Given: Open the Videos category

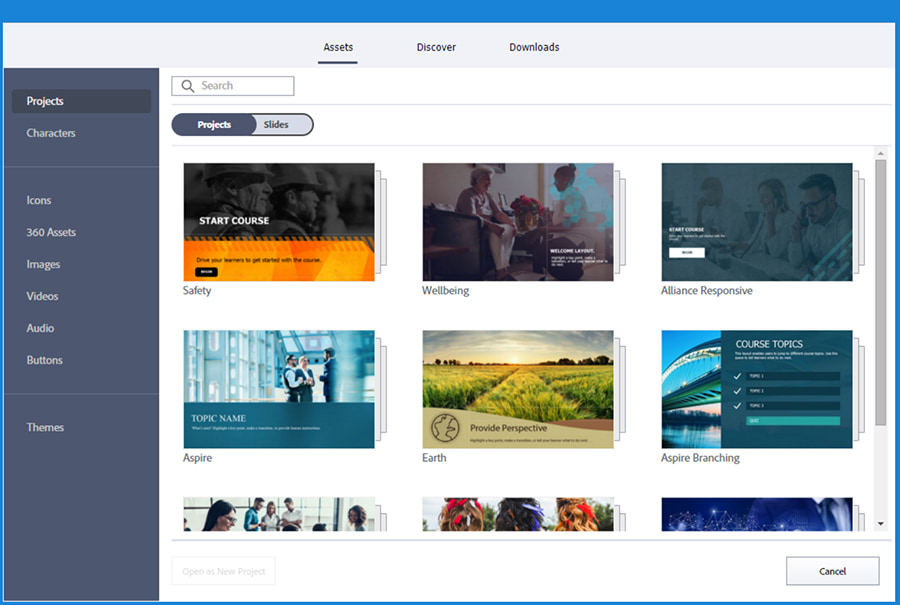Looking at the screenshot, I should (x=42, y=296).
